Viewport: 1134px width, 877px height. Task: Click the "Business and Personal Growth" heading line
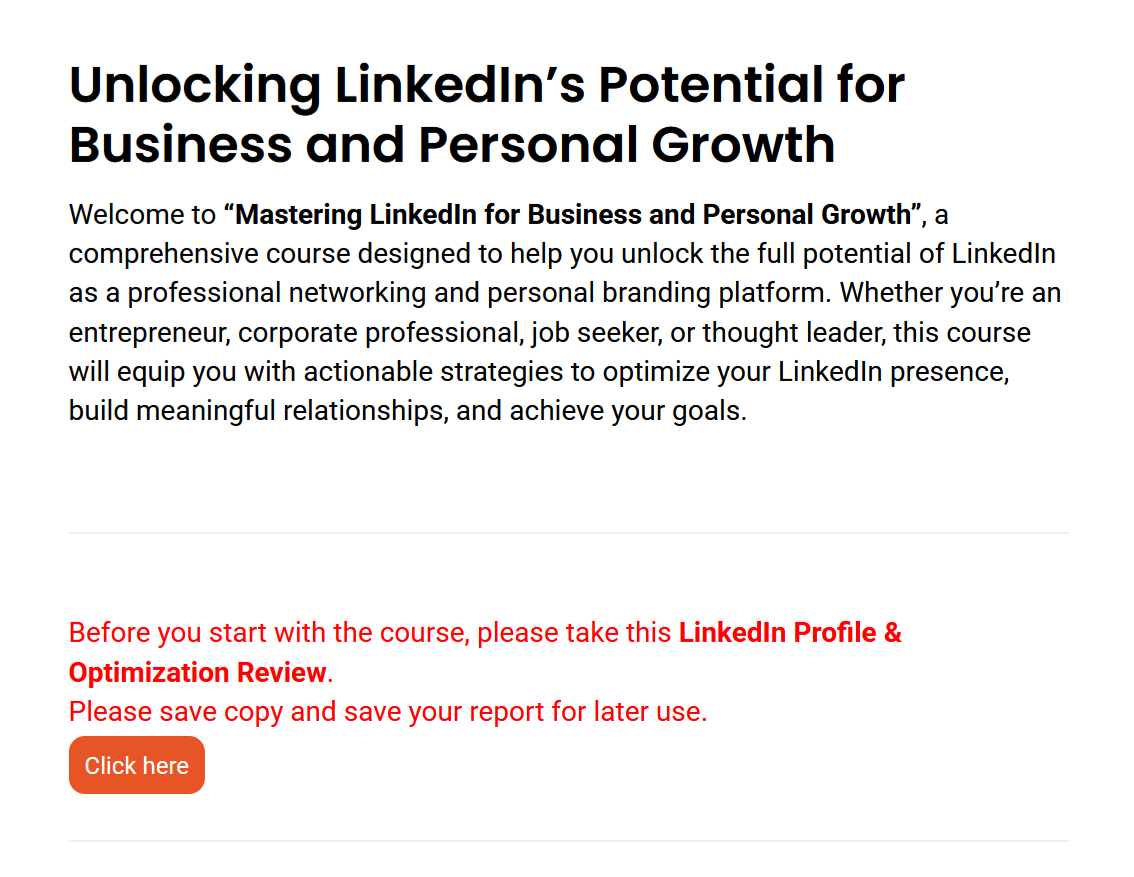tap(452, 145)
